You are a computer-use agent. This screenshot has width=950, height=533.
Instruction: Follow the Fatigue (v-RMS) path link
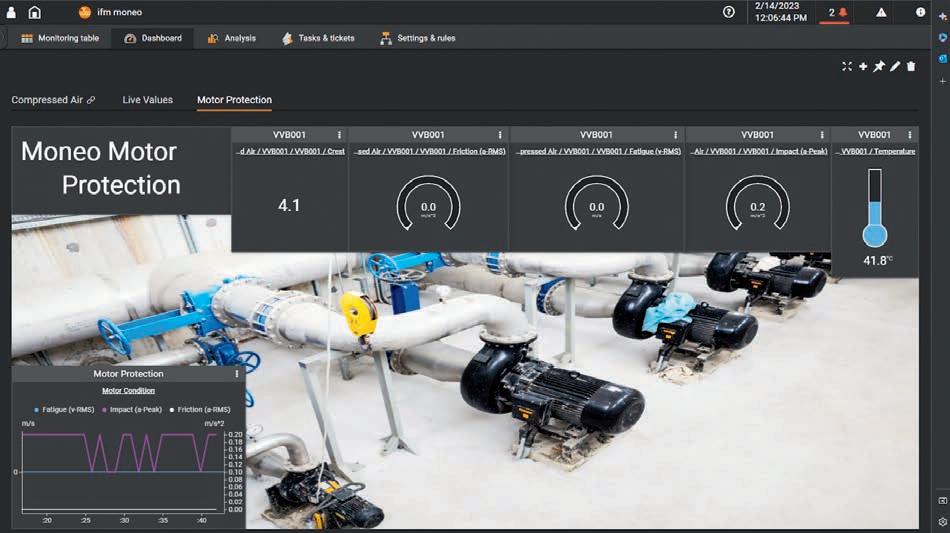tap(599, 151)
